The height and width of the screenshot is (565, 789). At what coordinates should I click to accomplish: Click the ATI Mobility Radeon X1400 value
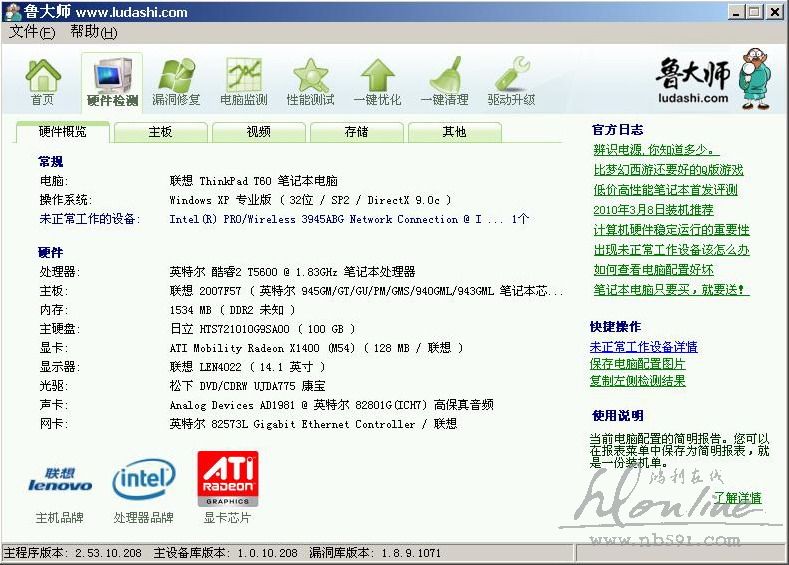point(316,348)
